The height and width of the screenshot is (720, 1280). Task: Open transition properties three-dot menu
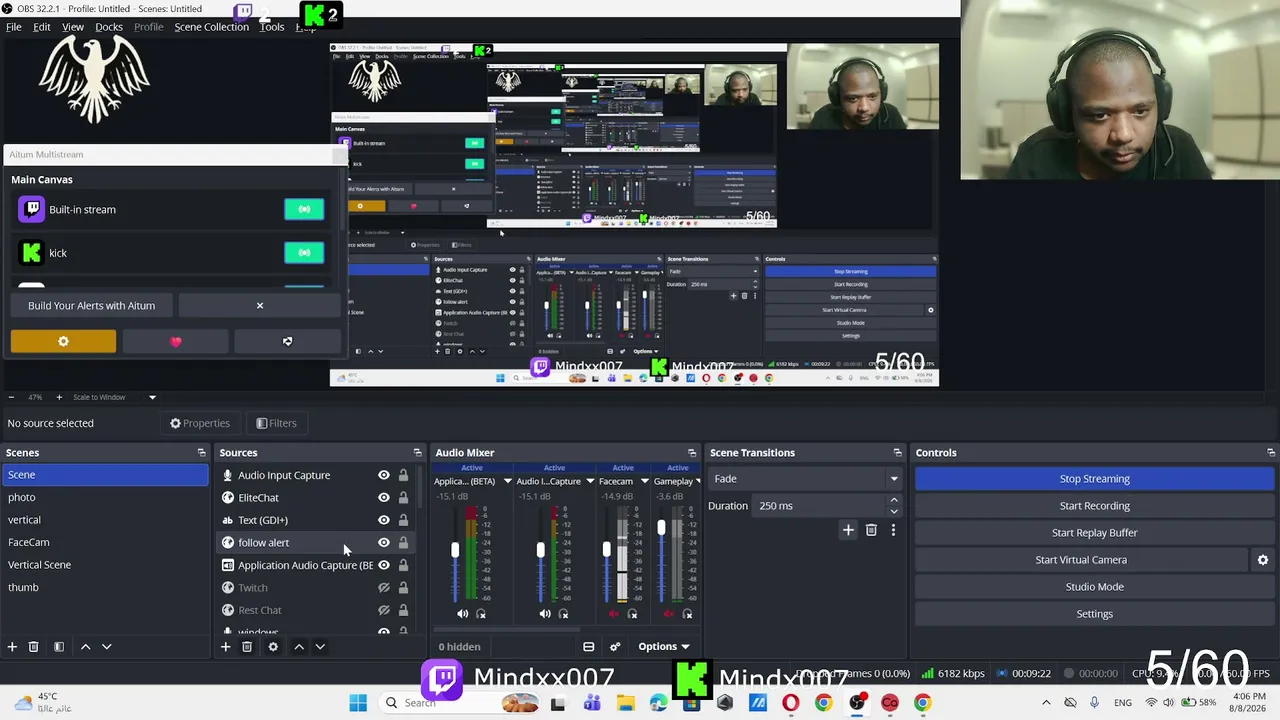pos(893,530)
